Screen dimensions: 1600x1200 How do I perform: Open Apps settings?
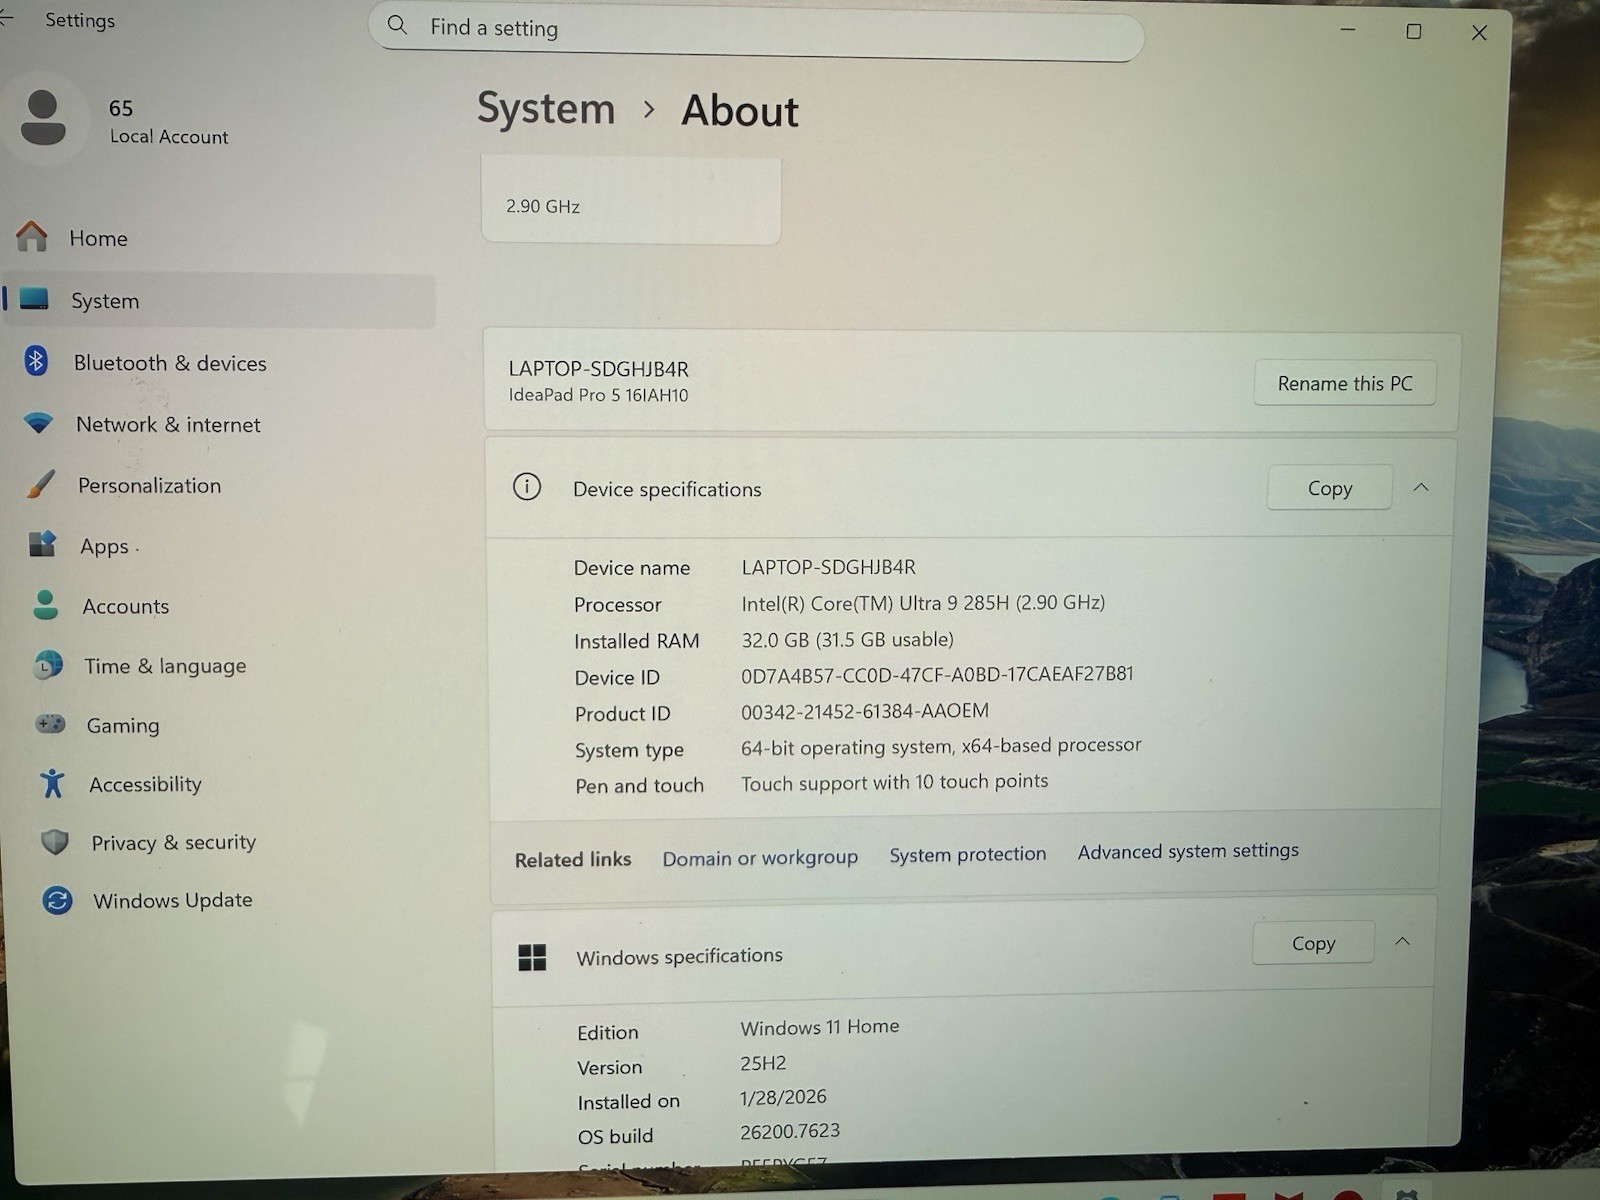click(x=227, y=546)
